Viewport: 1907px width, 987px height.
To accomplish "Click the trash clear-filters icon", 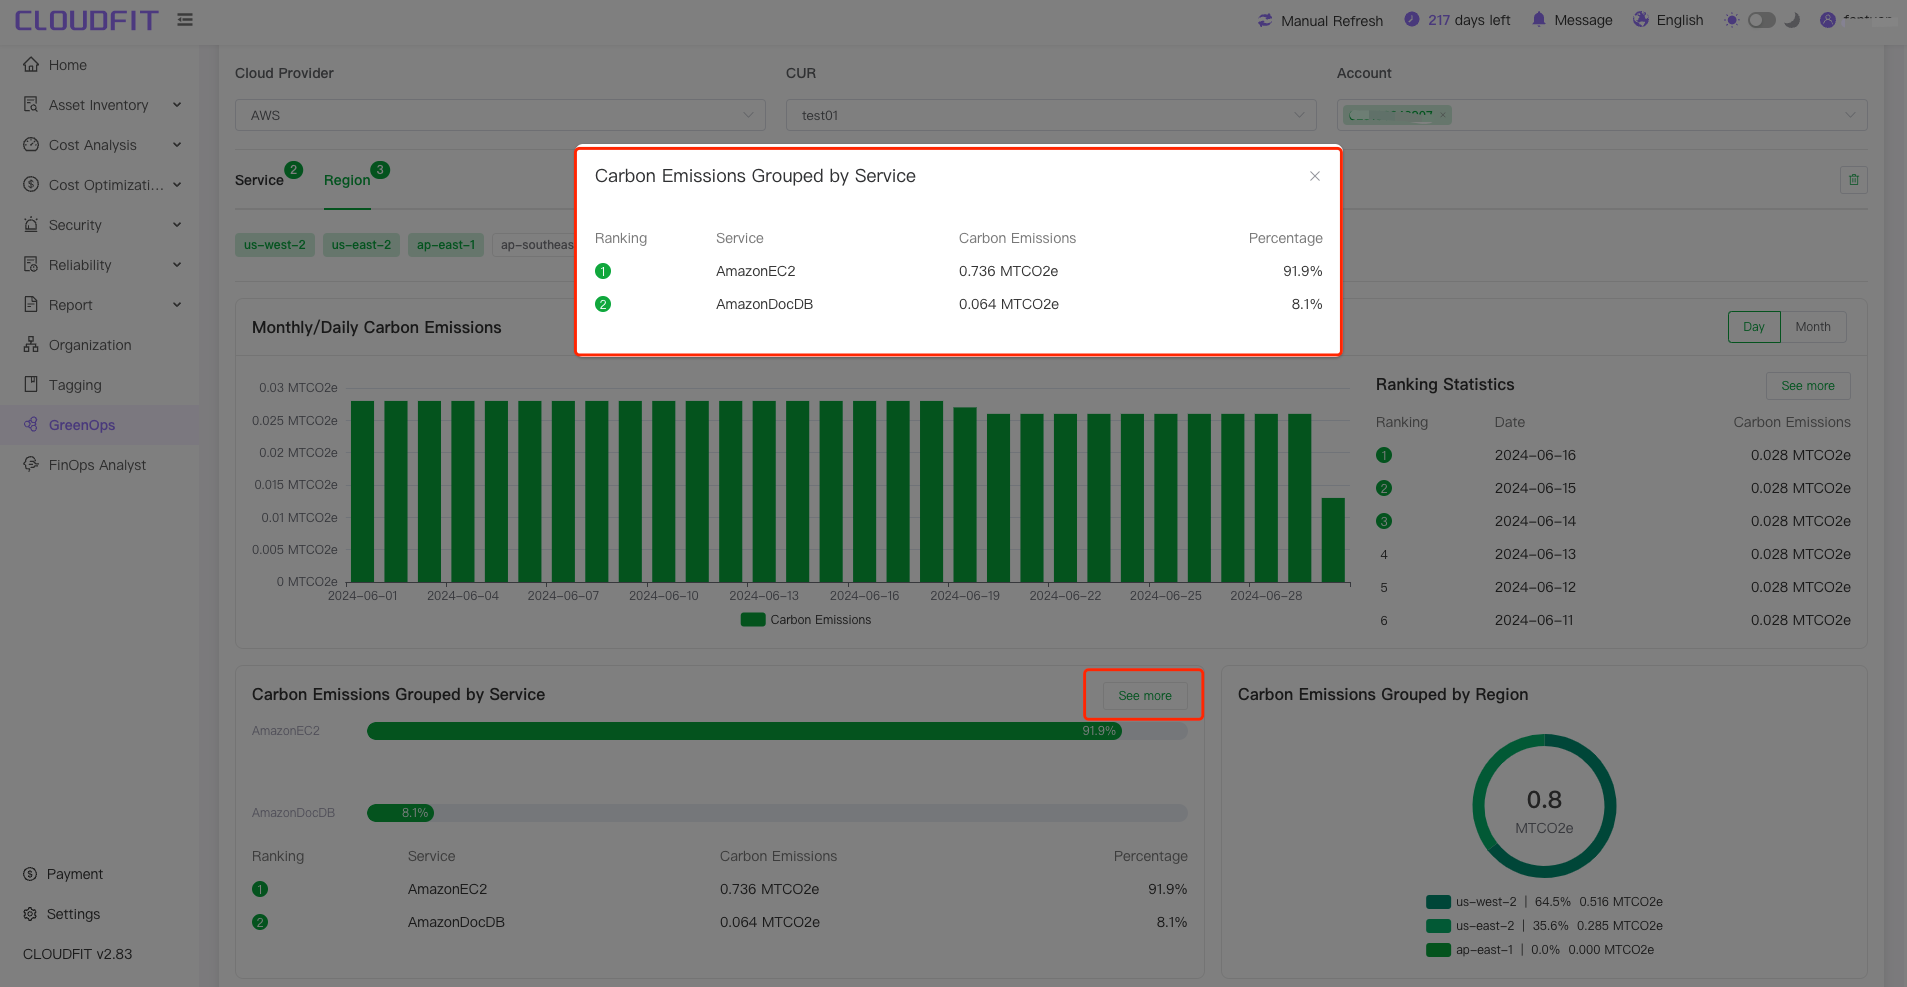I will coord(1854,180).
